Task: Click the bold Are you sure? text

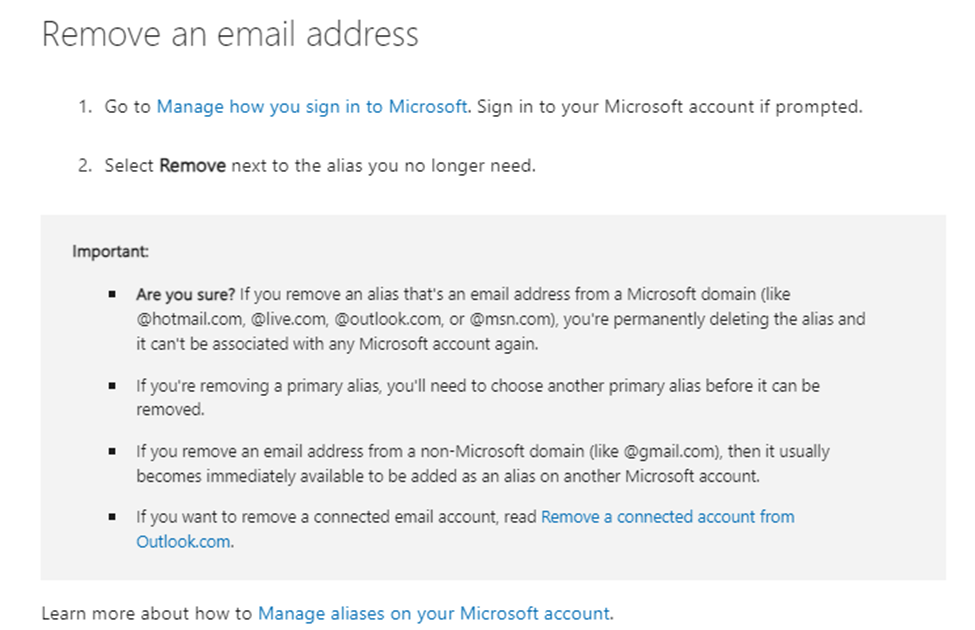Action: click(x=185, y=294)
